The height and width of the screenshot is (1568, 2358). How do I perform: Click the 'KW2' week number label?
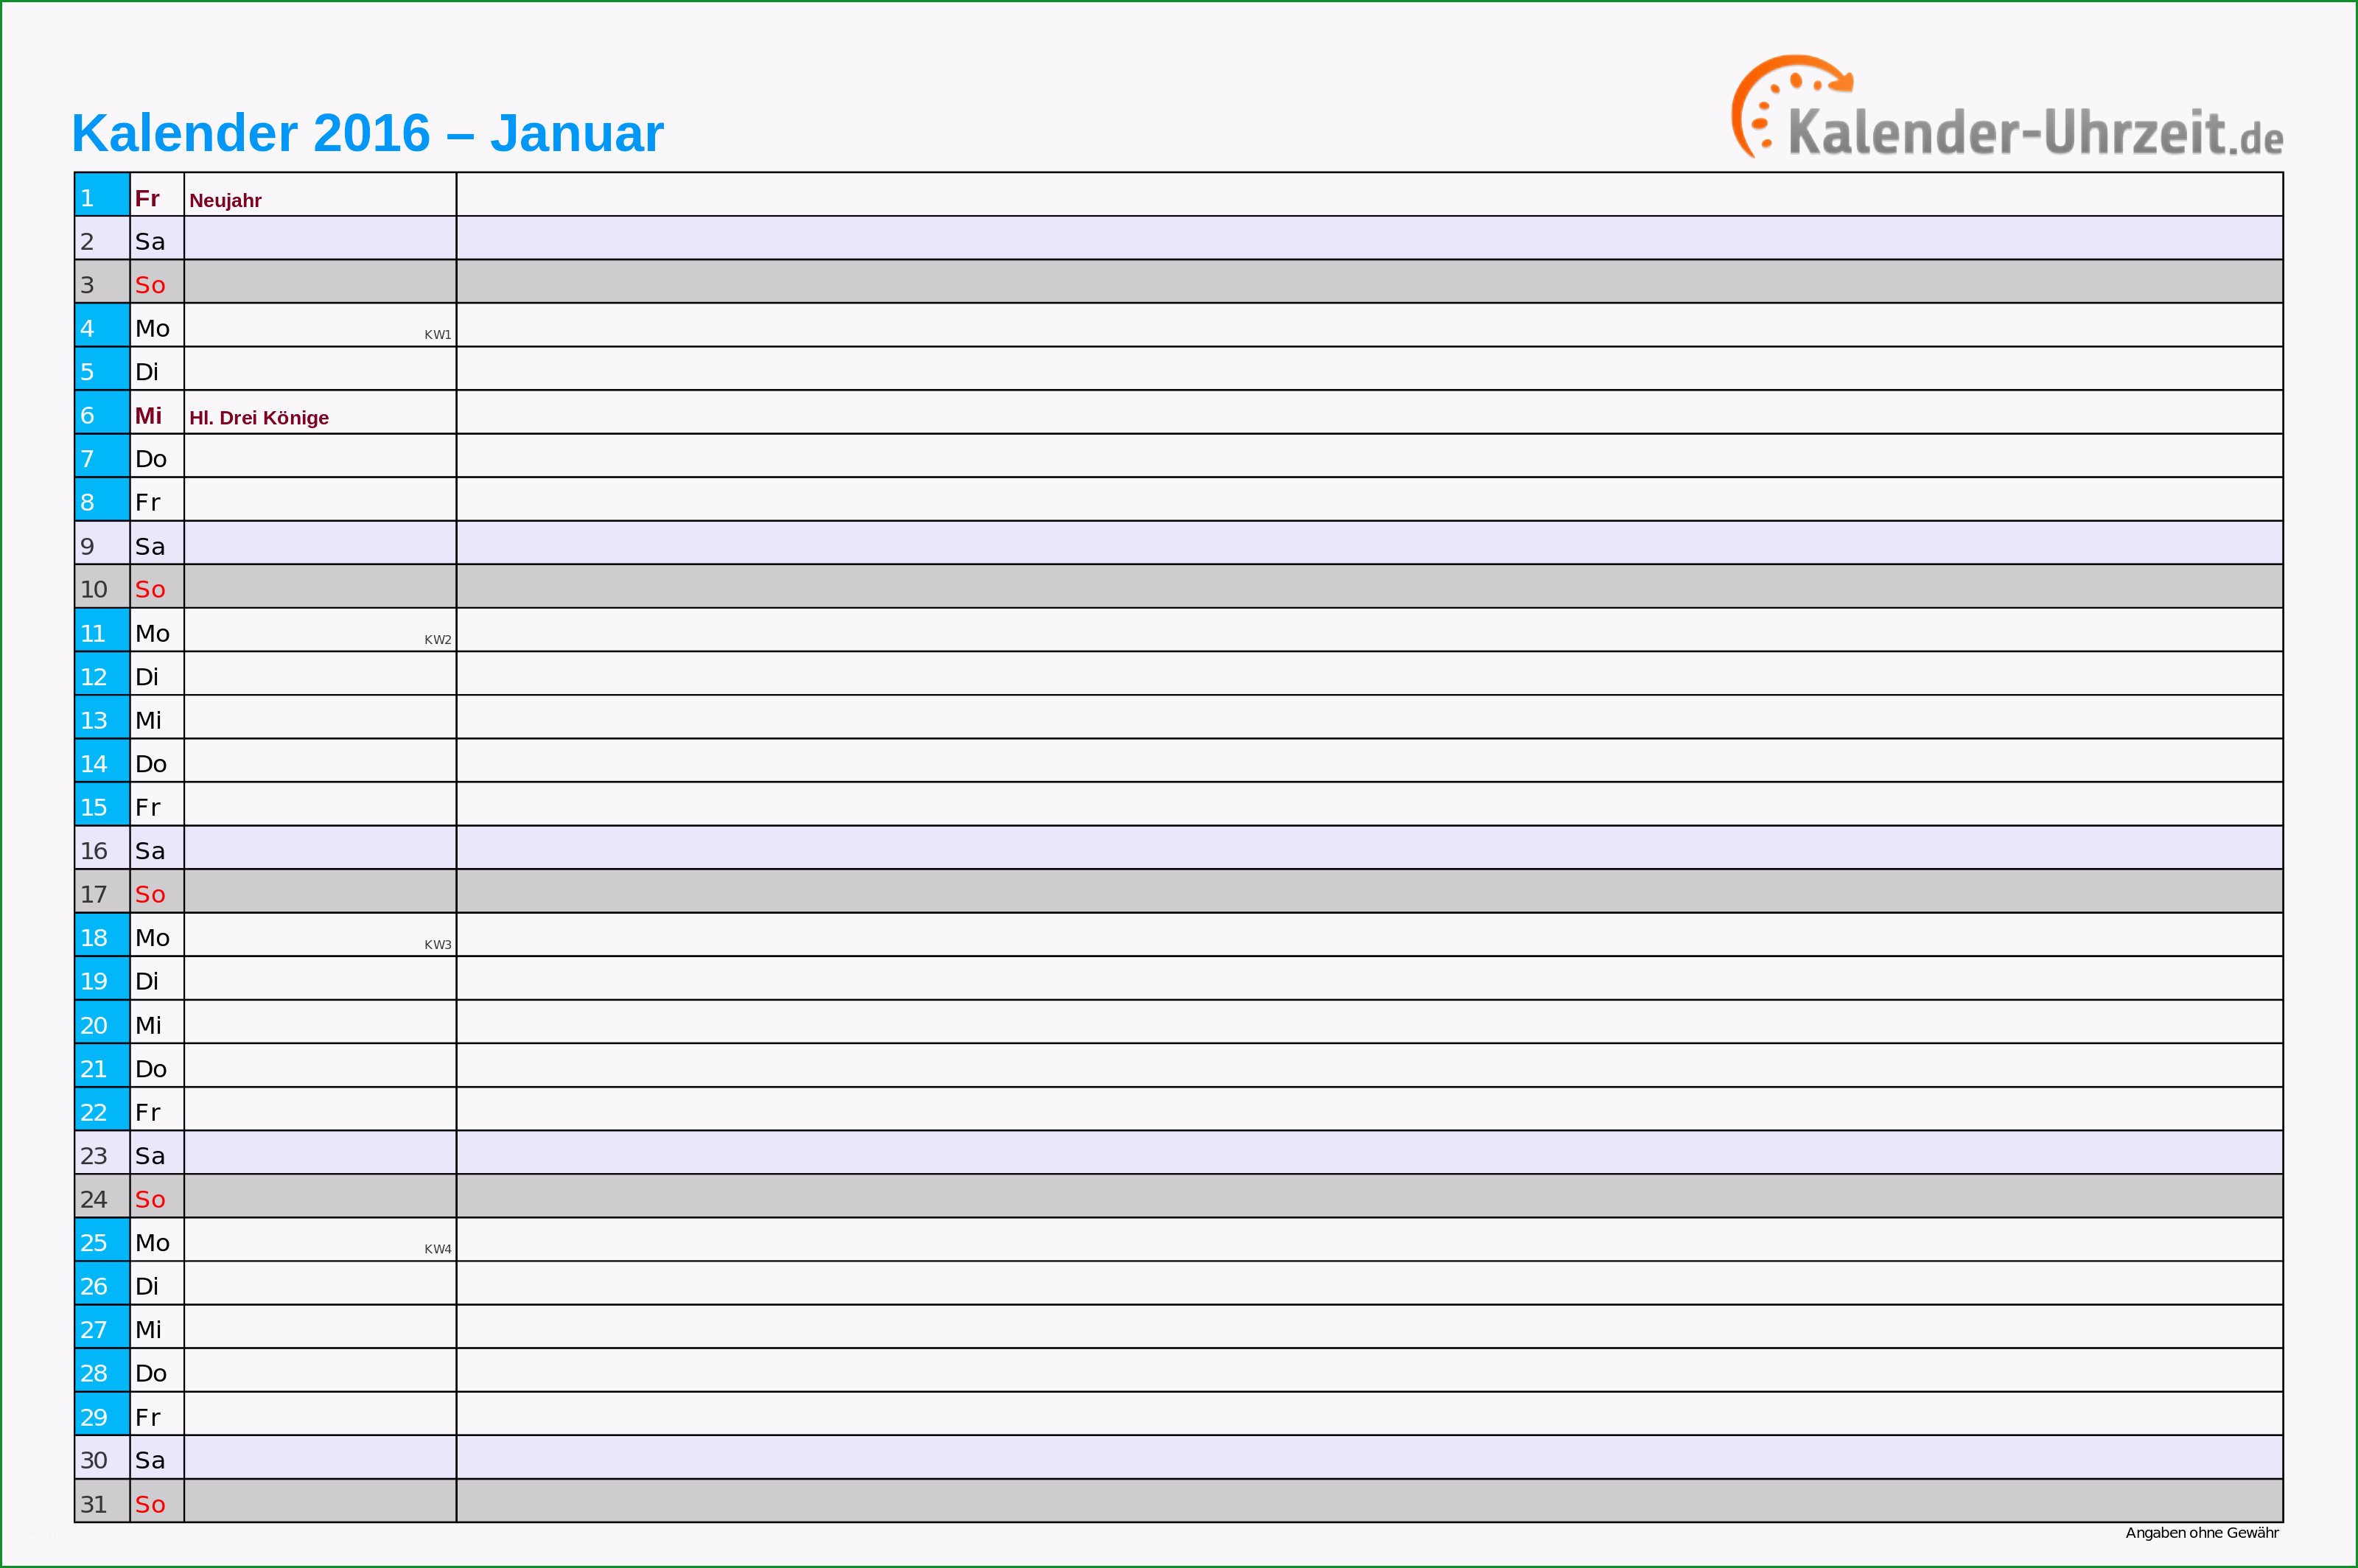pyautogui.click(x=437, y=639)
